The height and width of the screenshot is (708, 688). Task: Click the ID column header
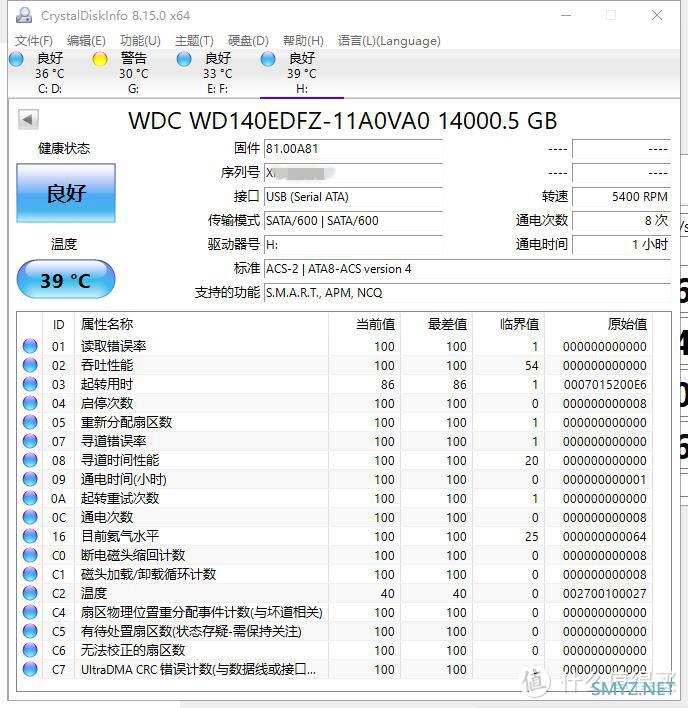coord(59,324)
